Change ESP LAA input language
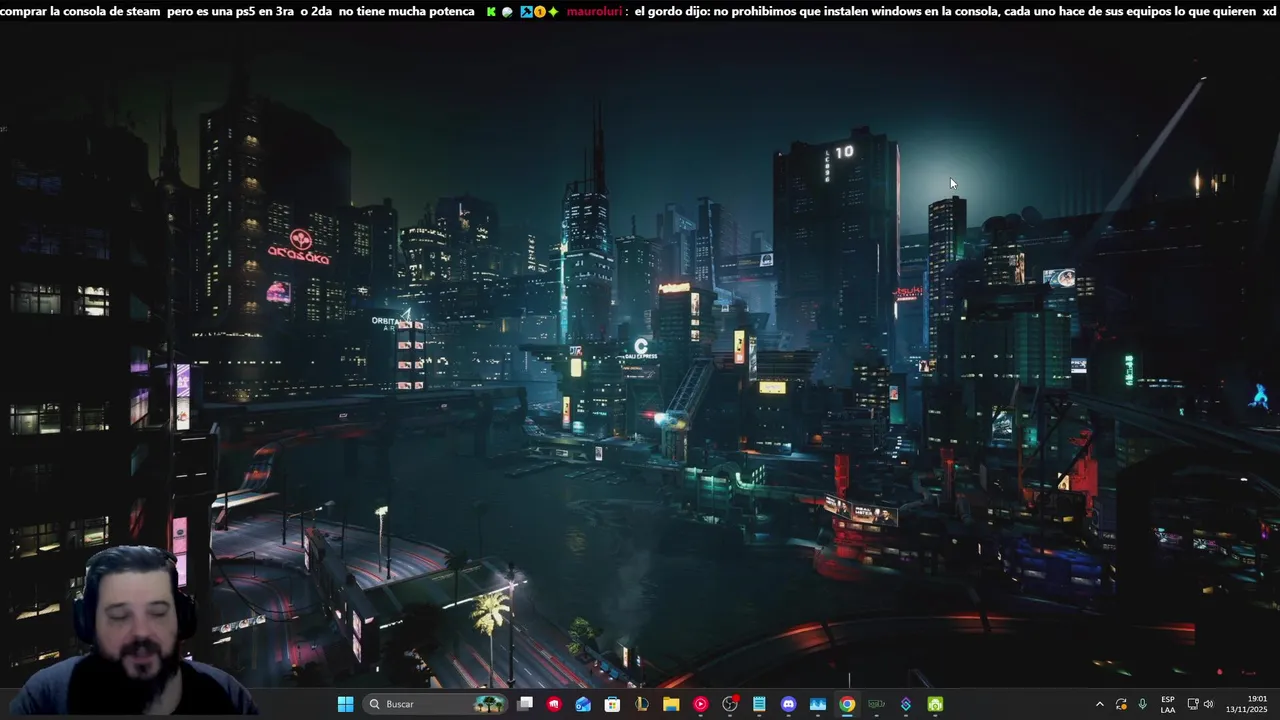1280x720 pixels. (1168, 704)
